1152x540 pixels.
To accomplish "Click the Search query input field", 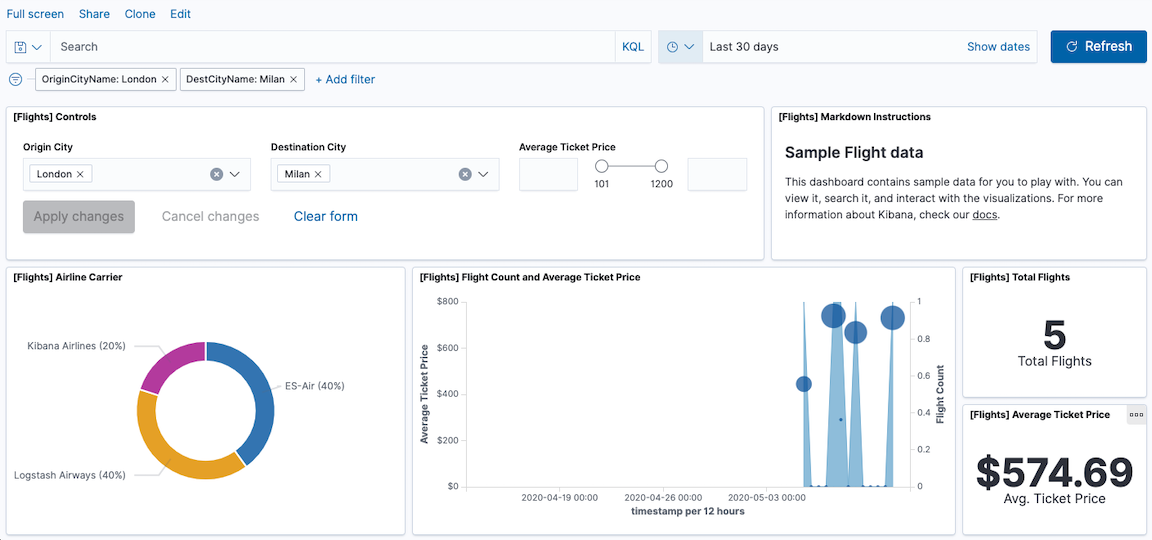I will click(x=330, y=47).
